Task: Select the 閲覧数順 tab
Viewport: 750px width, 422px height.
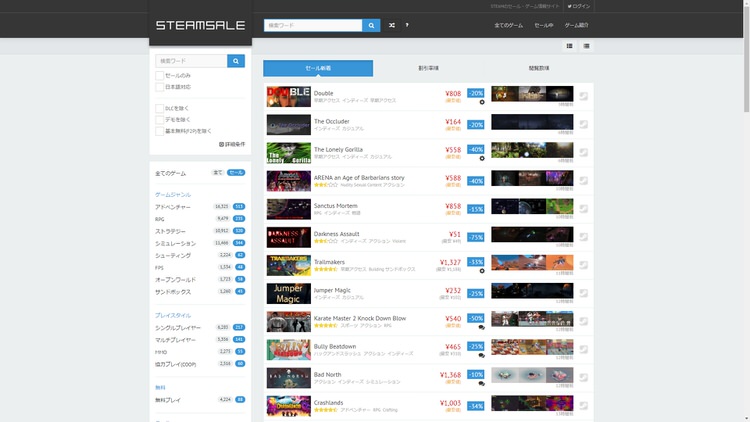Action: (539, 68)
